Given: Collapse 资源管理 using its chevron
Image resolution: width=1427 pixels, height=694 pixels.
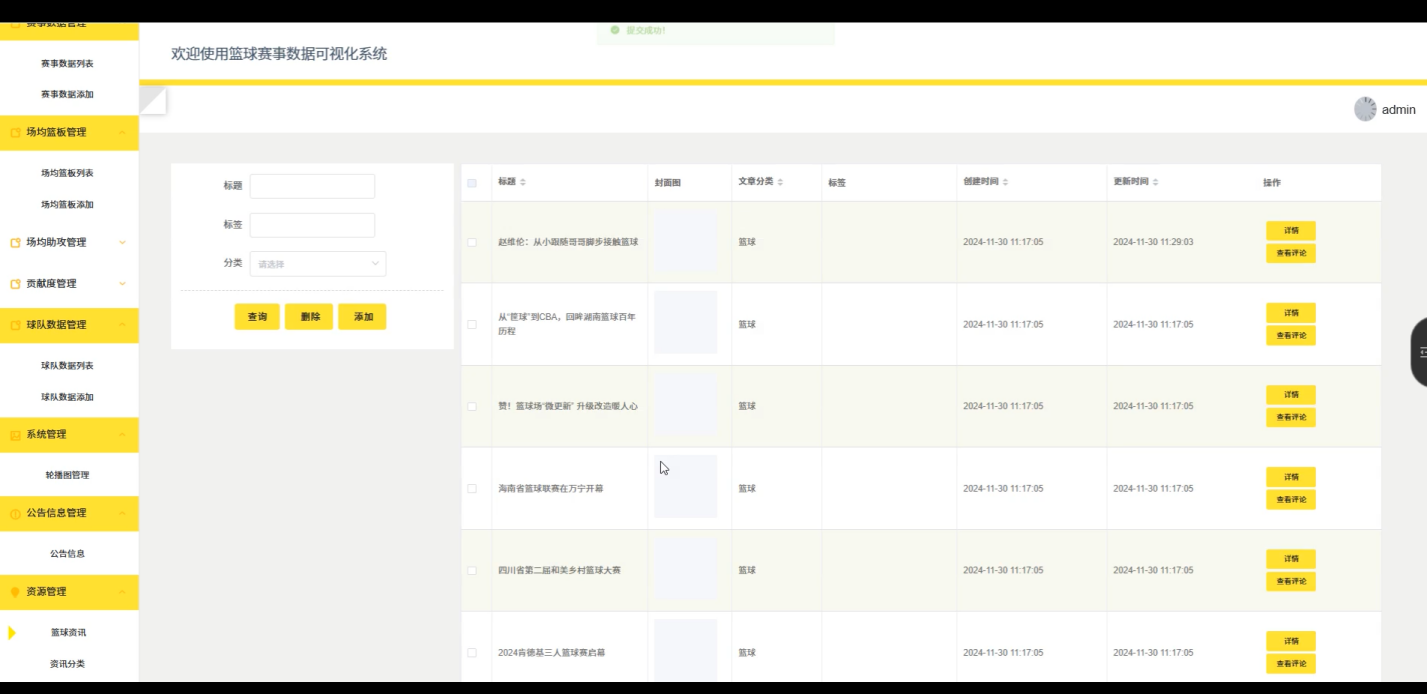Looking at the screenshot, I should point(122,592).
